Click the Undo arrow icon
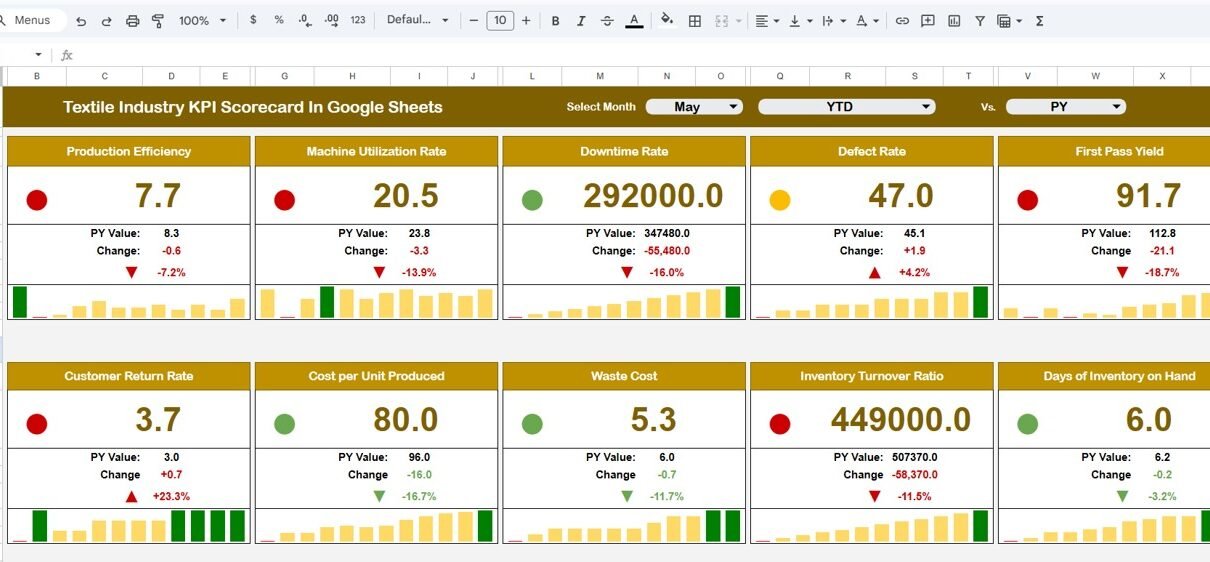The width and height of the screenshot is (1210, 562). (x=81, y=21)
